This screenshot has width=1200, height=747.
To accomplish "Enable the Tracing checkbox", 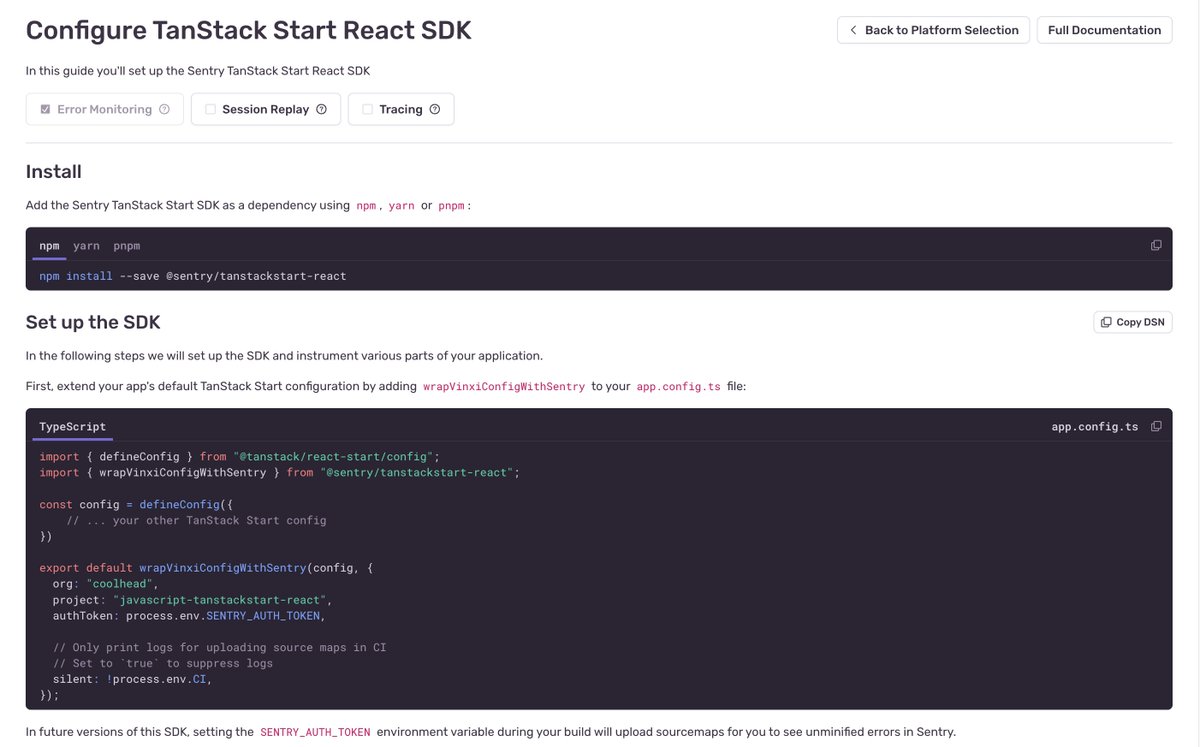I will 367,109.
